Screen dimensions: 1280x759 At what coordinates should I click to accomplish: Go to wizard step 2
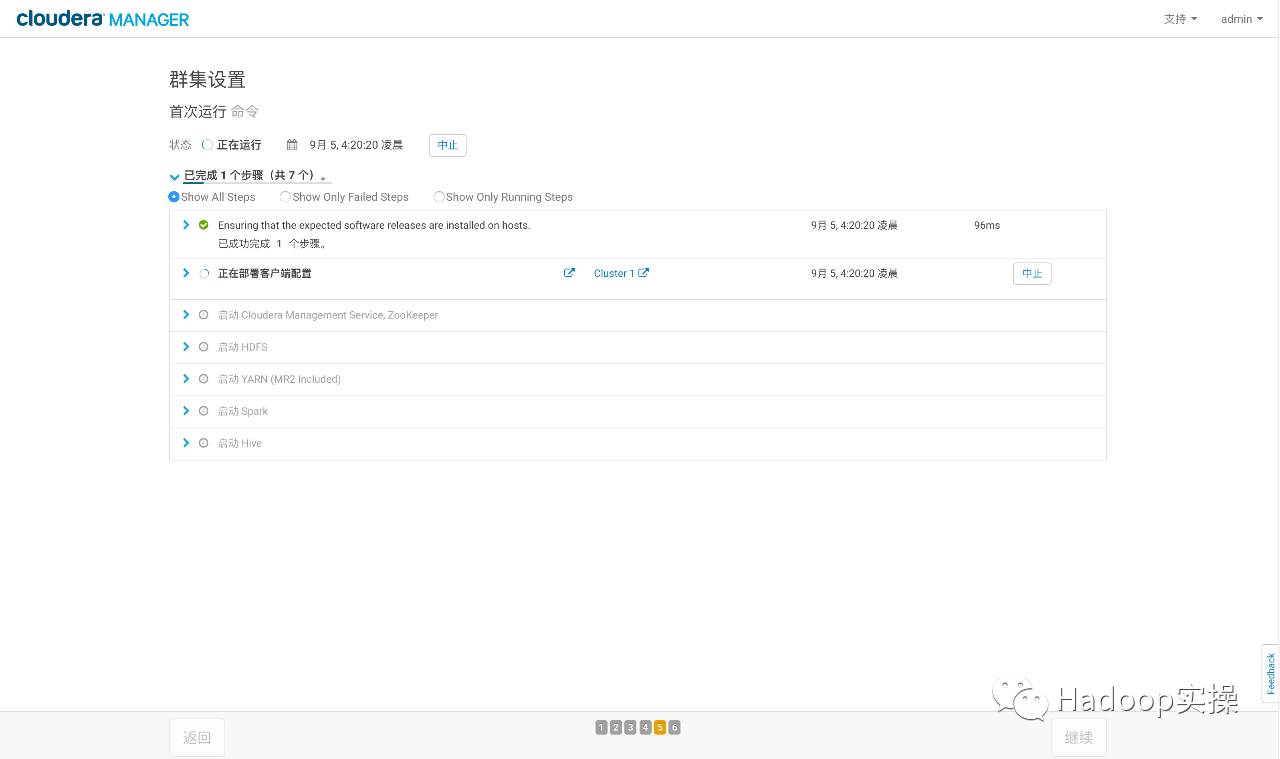coord(616,727)
